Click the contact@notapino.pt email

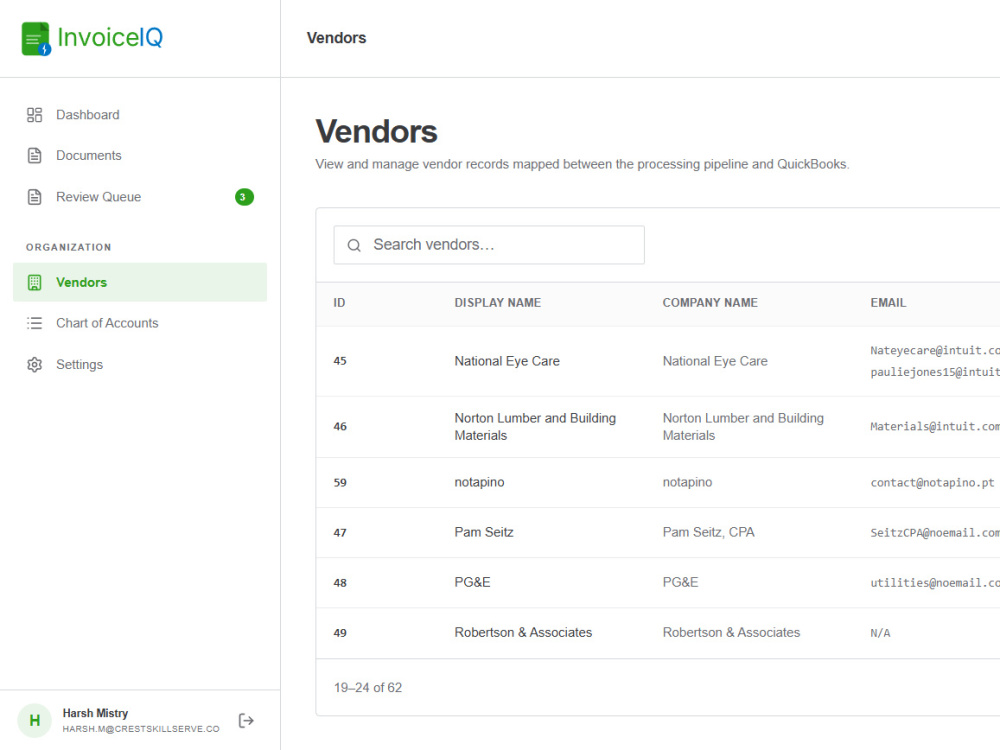point(932,483)
